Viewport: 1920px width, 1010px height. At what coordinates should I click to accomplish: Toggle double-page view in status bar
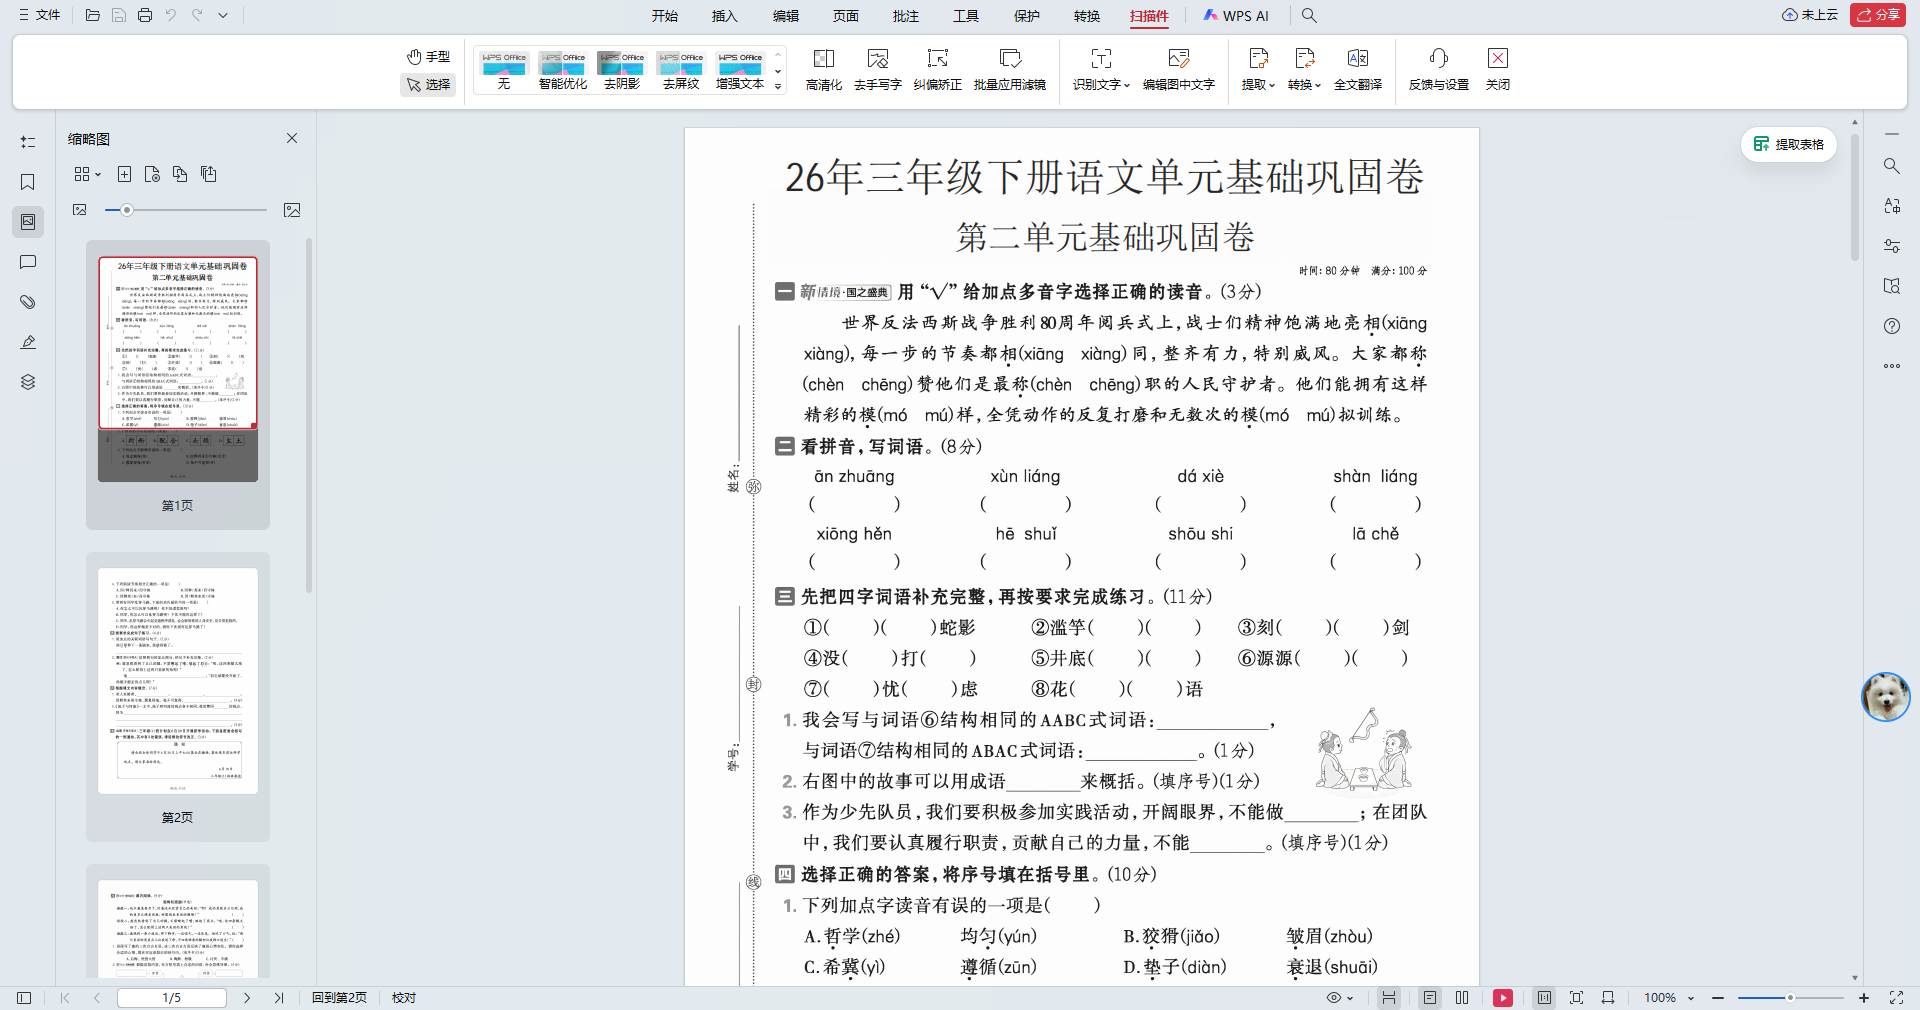tap(1461, 998)
